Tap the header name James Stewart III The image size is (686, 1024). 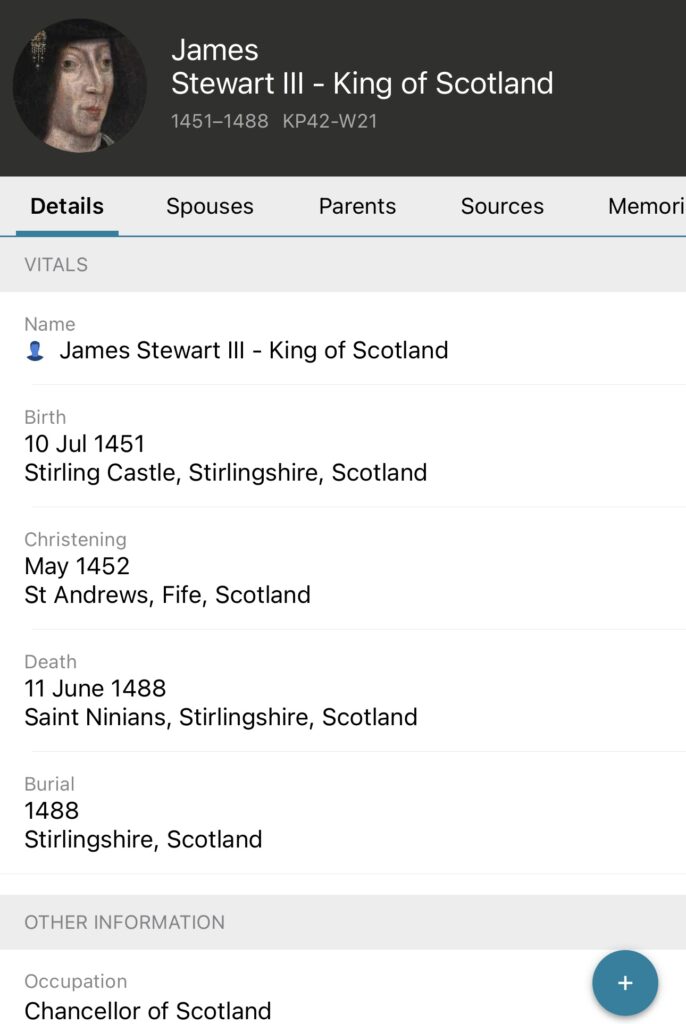pyautogui.click(x=361, y=67)
